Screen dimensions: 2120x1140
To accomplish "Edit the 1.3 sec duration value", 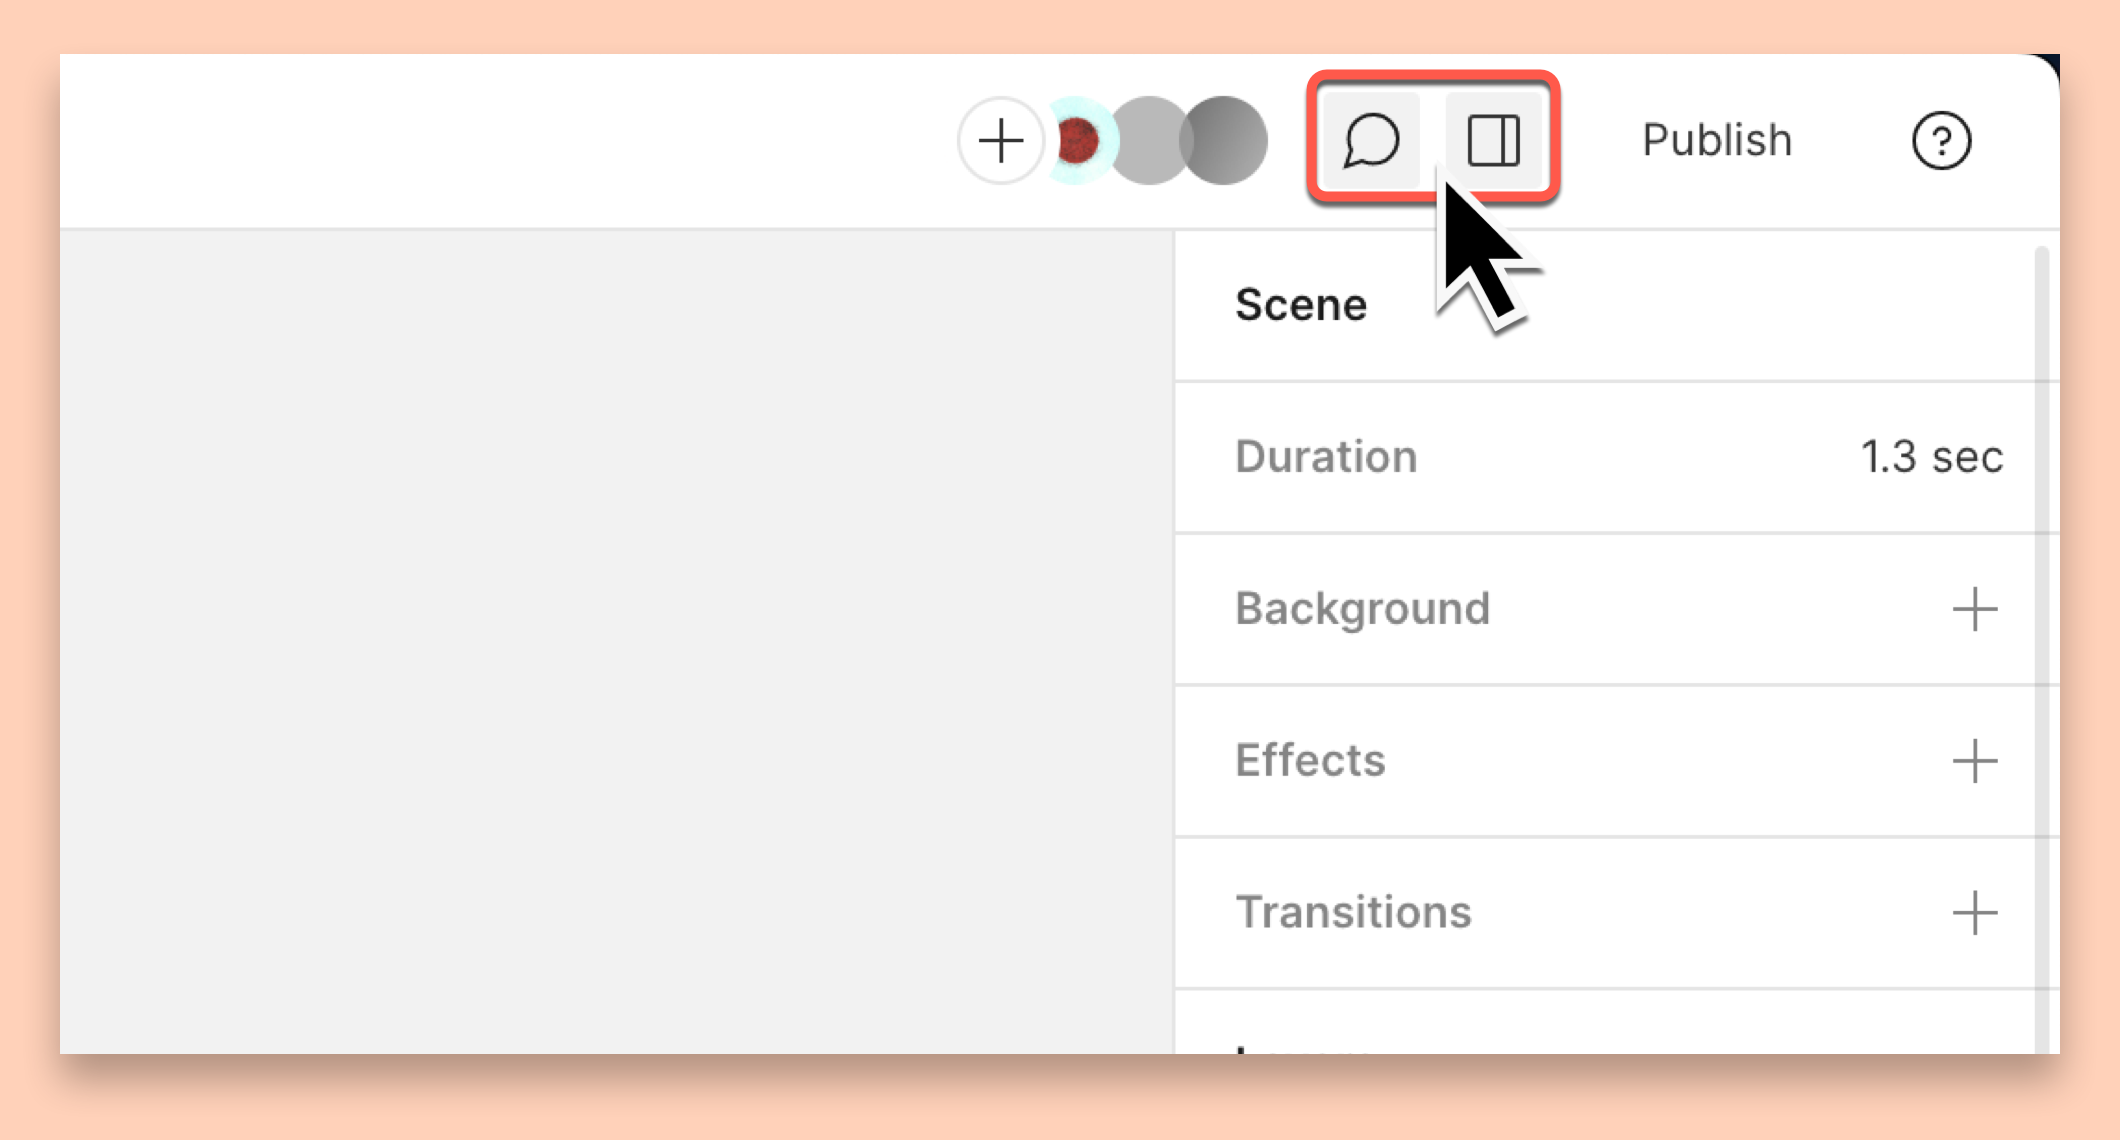I will 1931,457.
